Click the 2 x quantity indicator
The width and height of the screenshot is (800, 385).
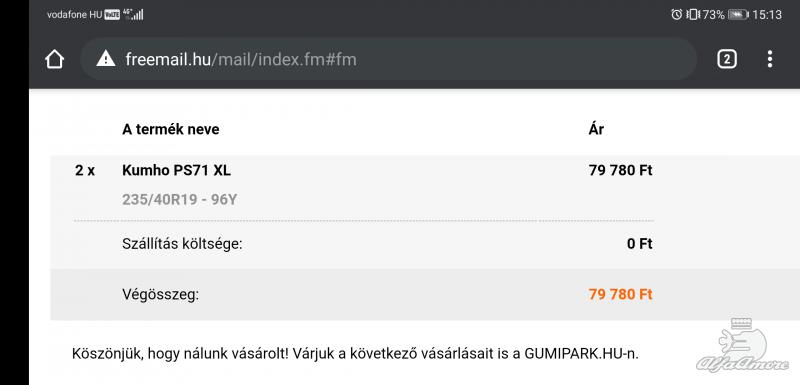[85, 170]
